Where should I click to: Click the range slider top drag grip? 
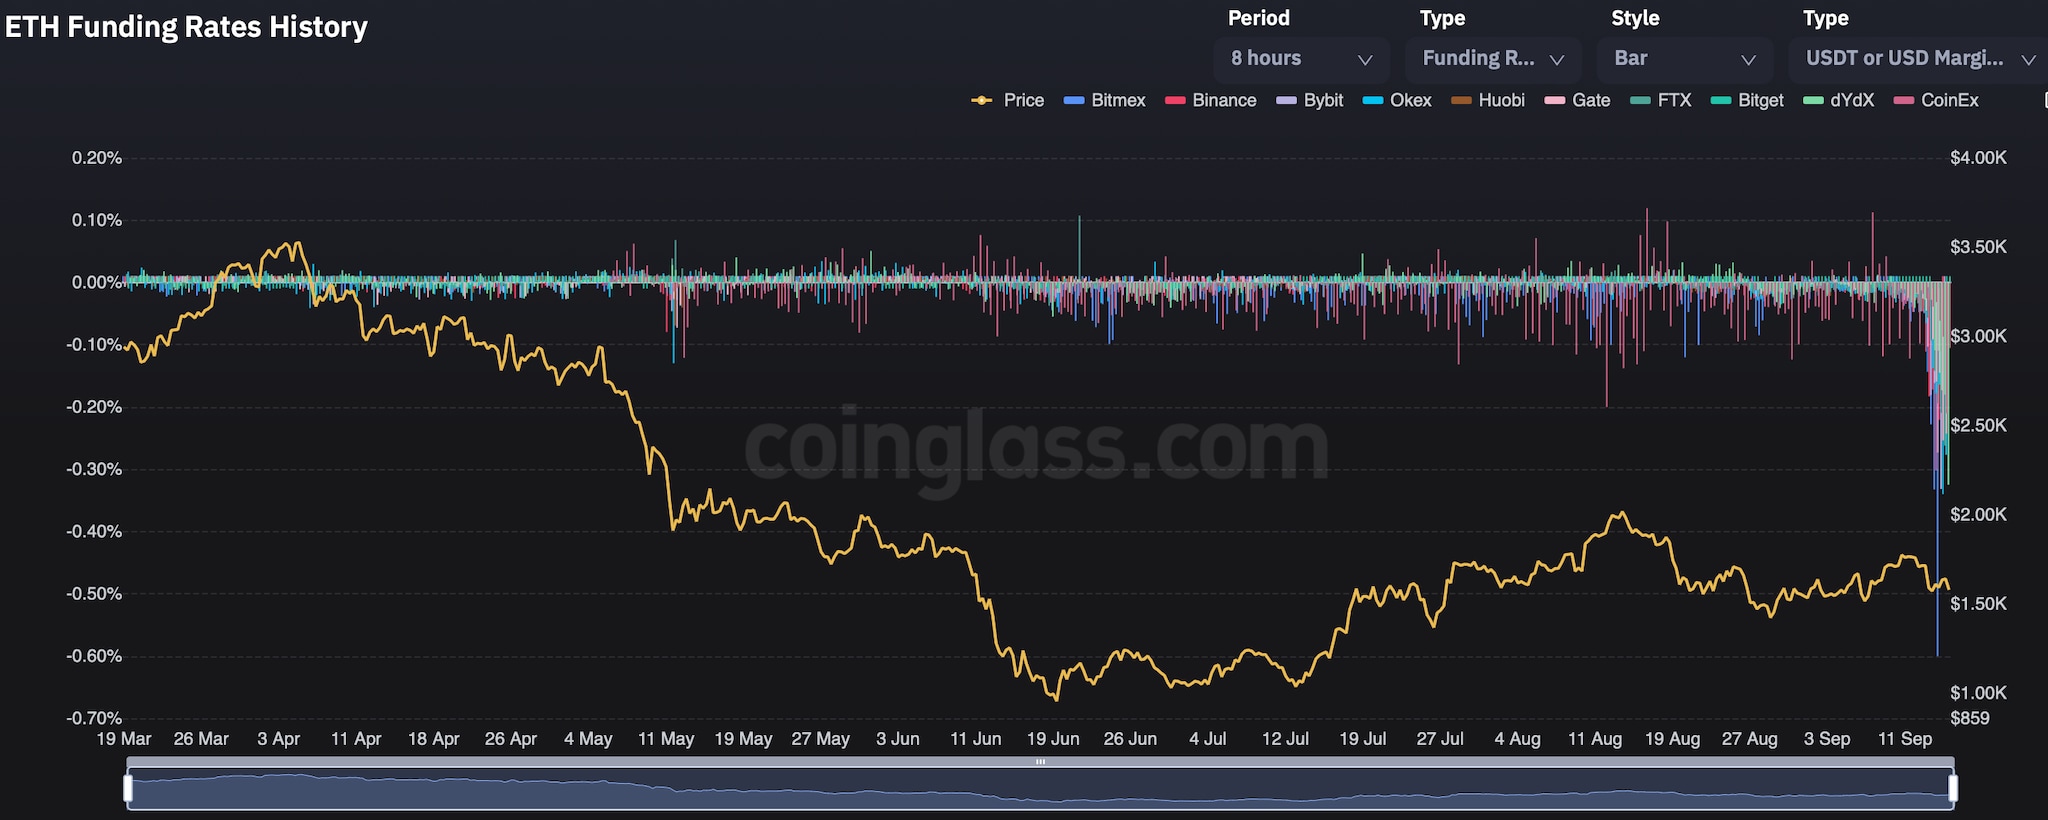(1040, 762)
